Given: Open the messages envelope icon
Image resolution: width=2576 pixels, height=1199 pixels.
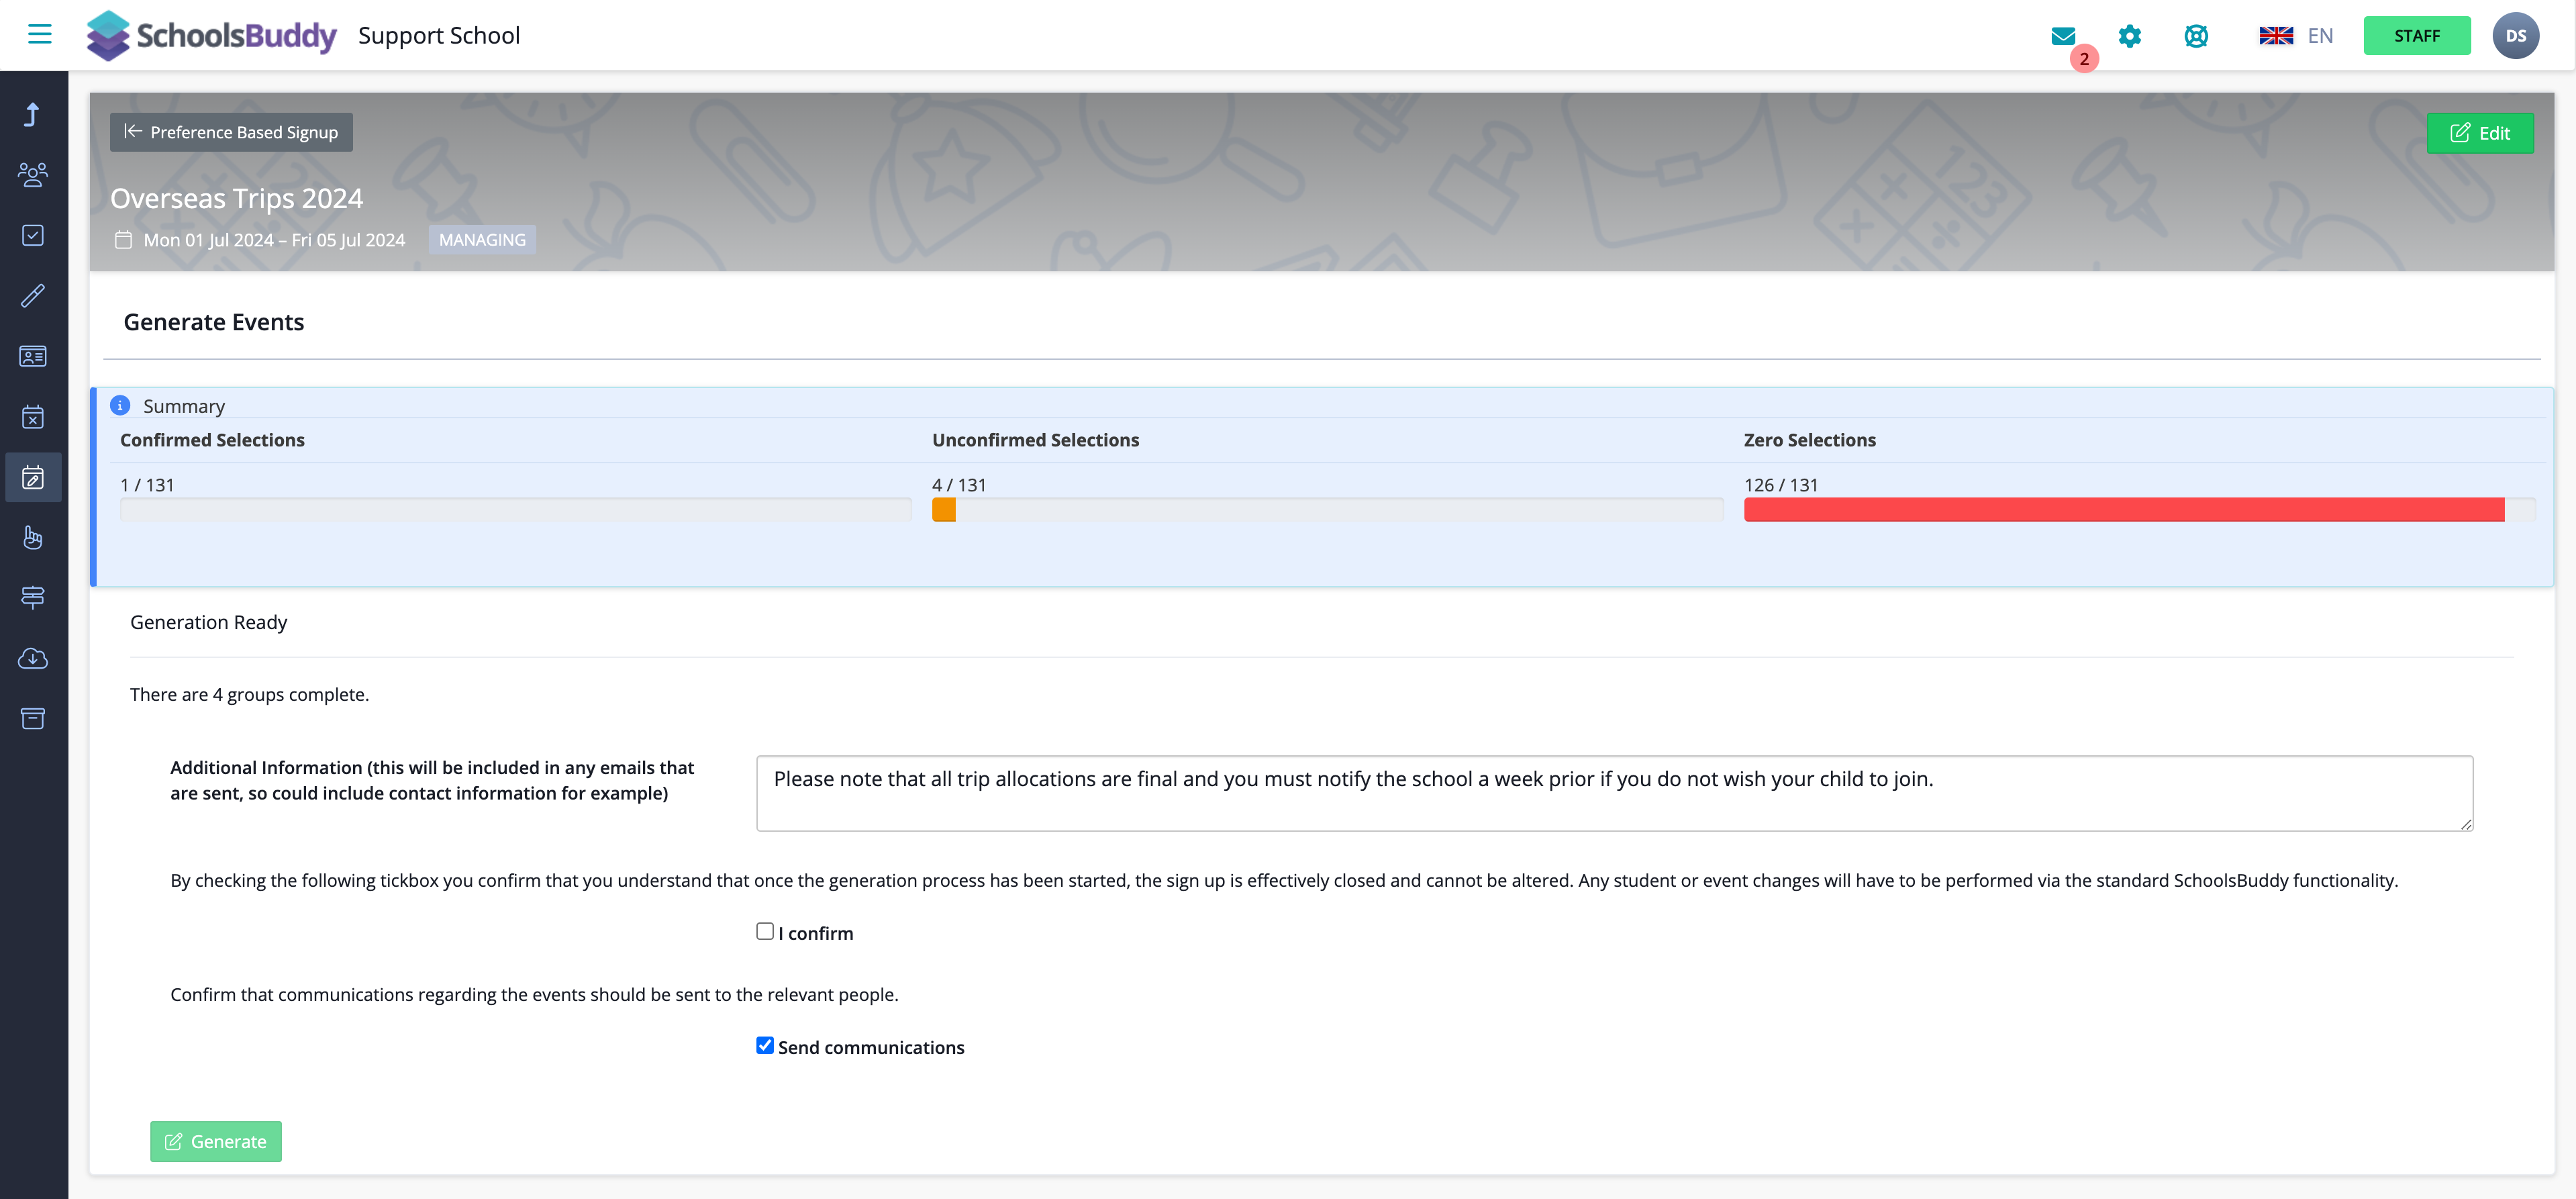Looking at the screenshot, I should [2063, 36].
